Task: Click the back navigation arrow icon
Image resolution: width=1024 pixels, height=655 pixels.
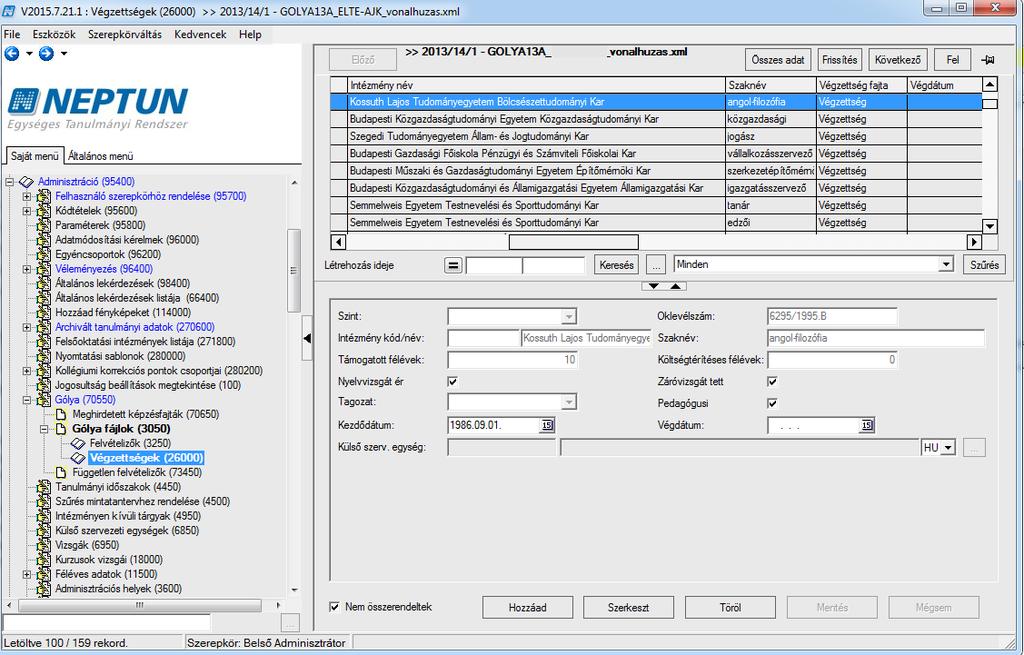Action: click(12, 54)
